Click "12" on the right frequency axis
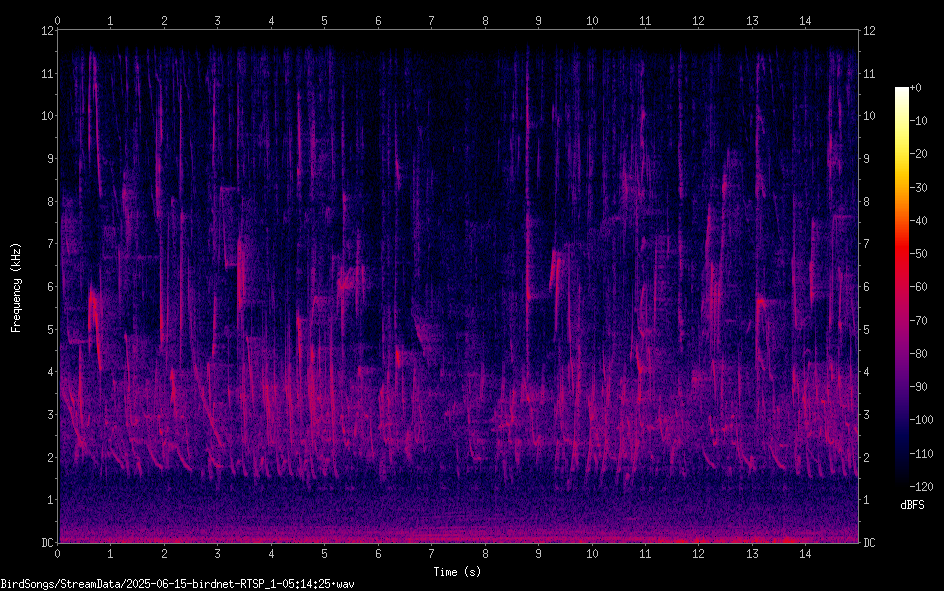Viewport: 944px width, 591px height. pyautogui.click(x=869, y=31)
